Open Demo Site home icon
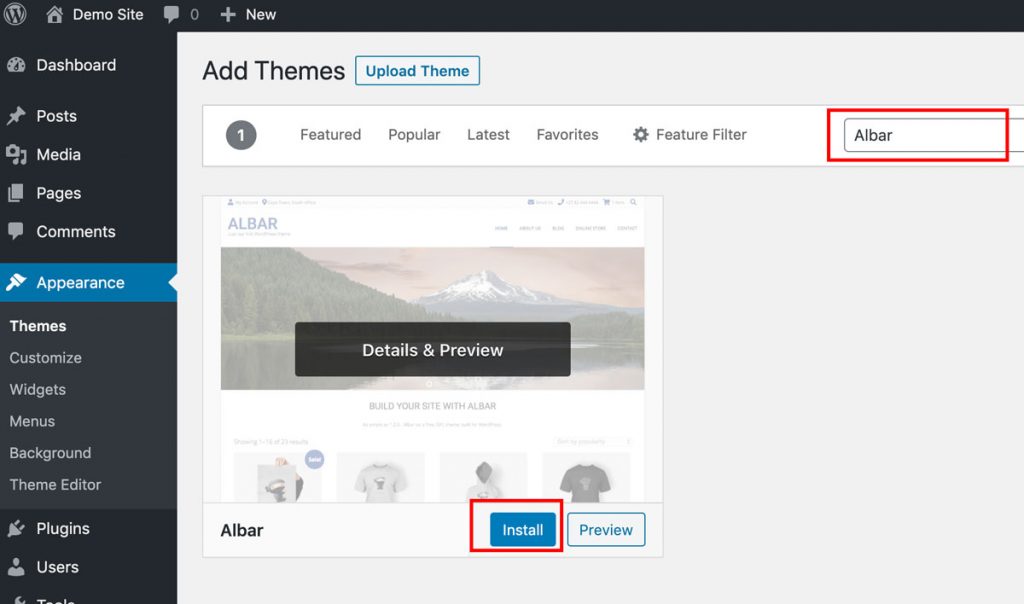Image resolution: width=1024 pixels, height=604 pixels. click(x=54, y=15)
